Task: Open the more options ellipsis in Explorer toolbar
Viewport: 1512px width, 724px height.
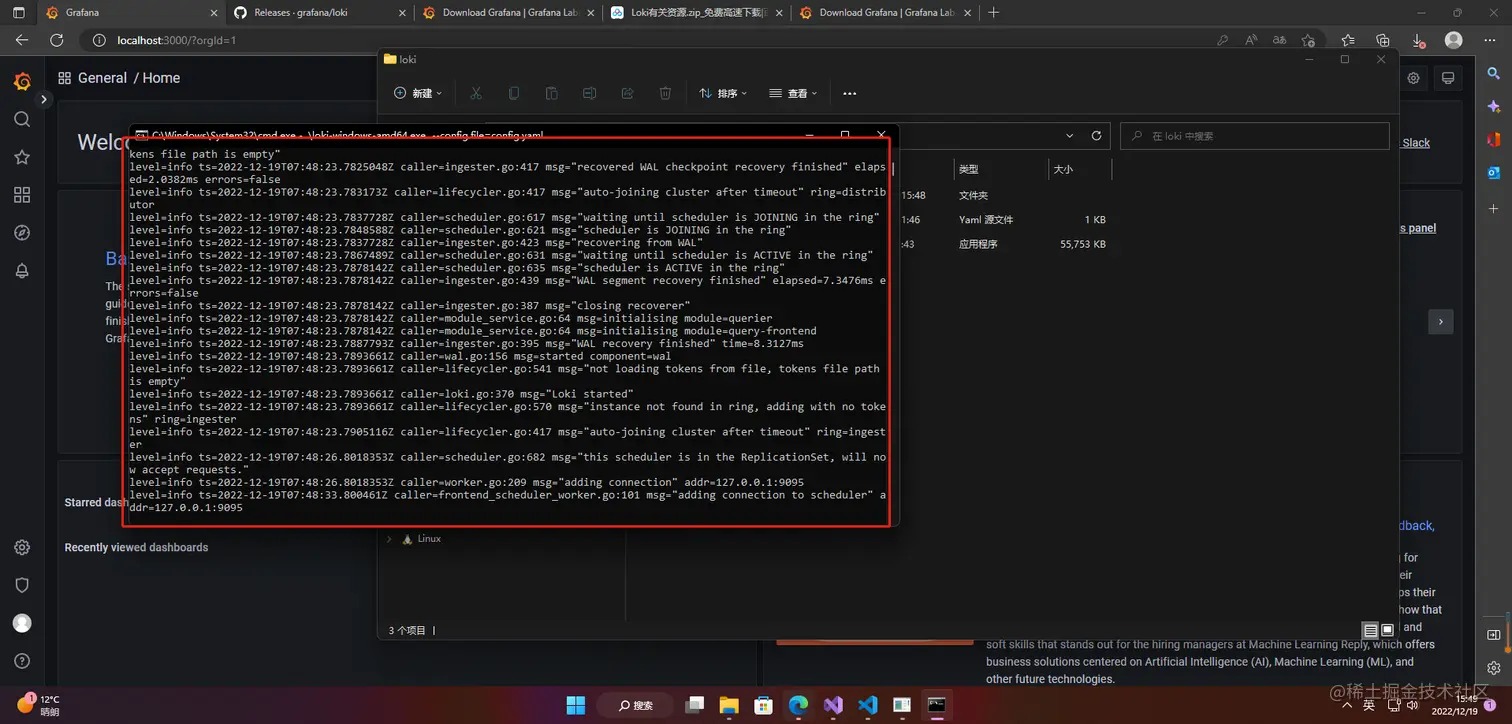Action: pyautogui.click(x=850, y=93)
